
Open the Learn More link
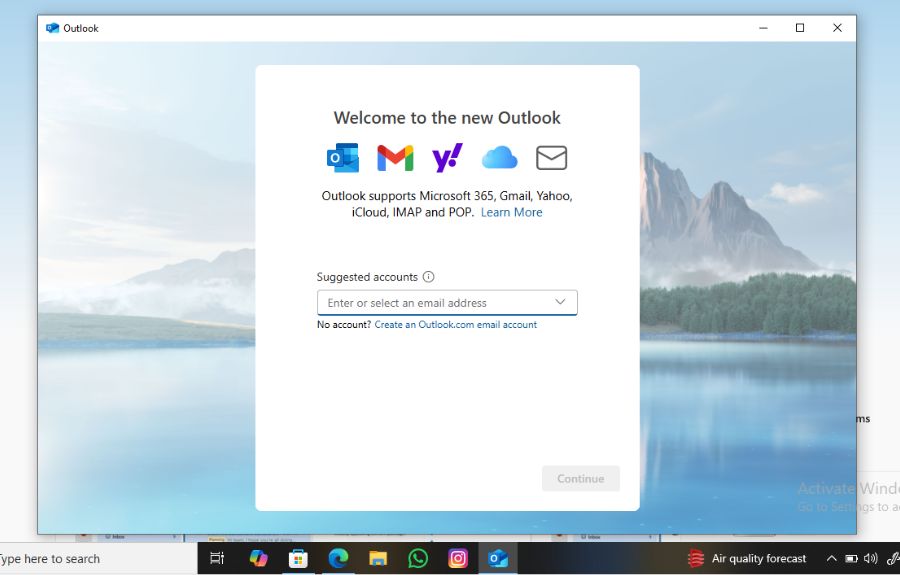click(511, 212)
